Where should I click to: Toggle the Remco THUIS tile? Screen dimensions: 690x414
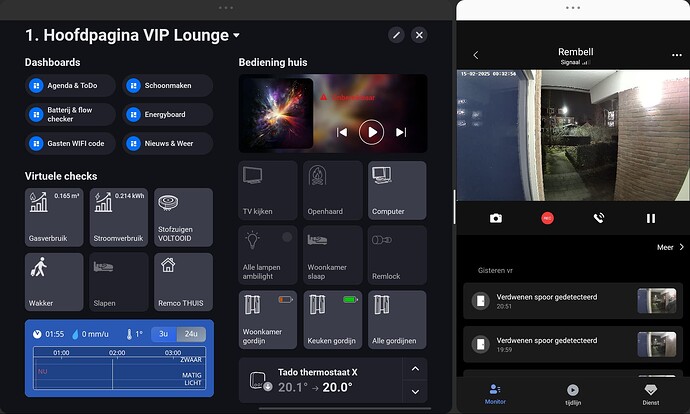[184, 282]
